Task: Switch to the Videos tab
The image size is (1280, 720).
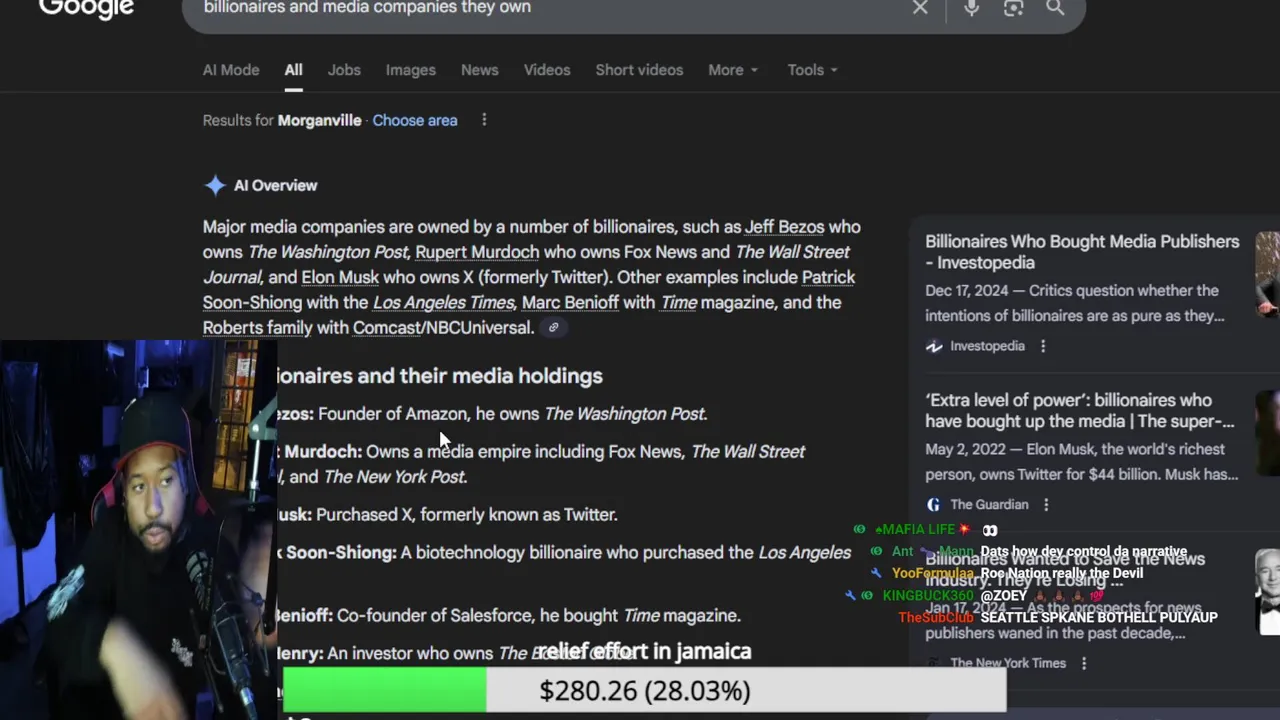Action: [x=547, y=70]
